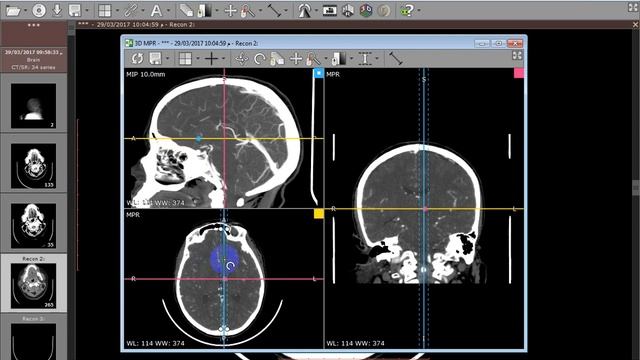This screenshot has height=360, width=640.
Task: Expand the text annotation dropdown arrow
Action: pos(168,11)
